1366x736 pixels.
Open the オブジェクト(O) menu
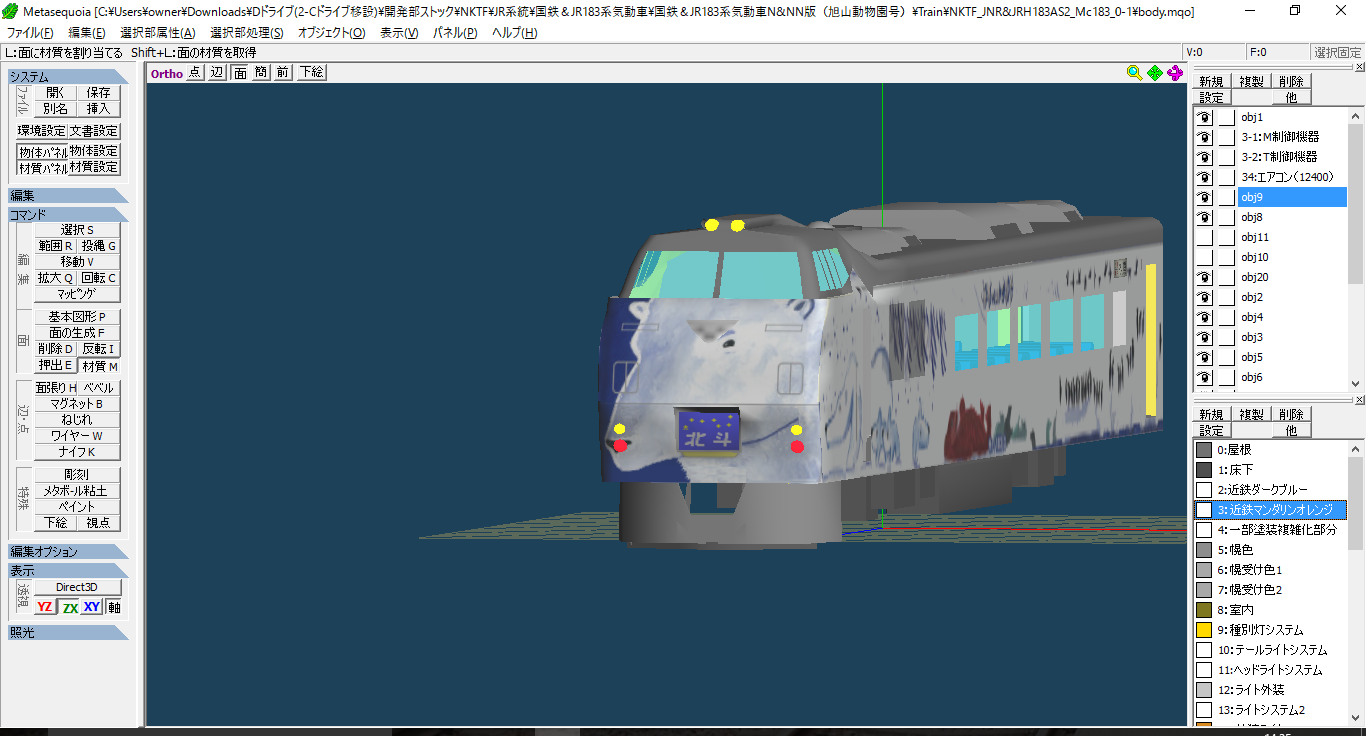point(331,33)
